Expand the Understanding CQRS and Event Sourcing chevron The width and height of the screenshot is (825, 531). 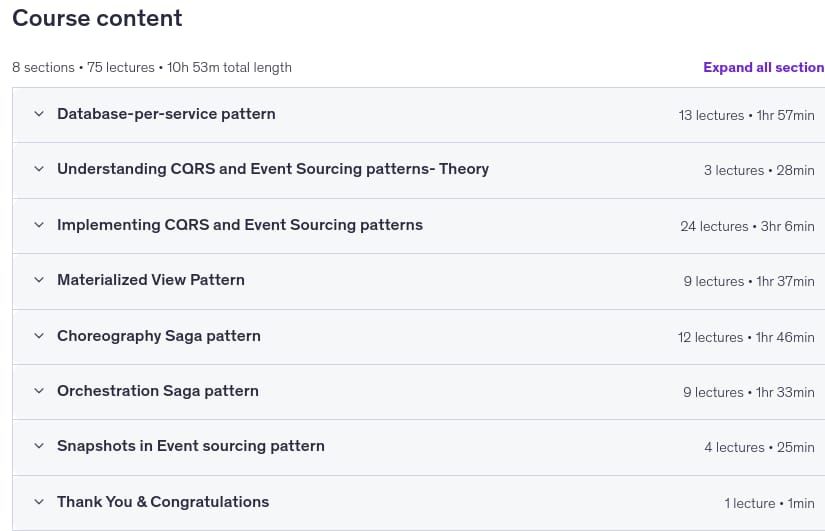click(39, 169)
